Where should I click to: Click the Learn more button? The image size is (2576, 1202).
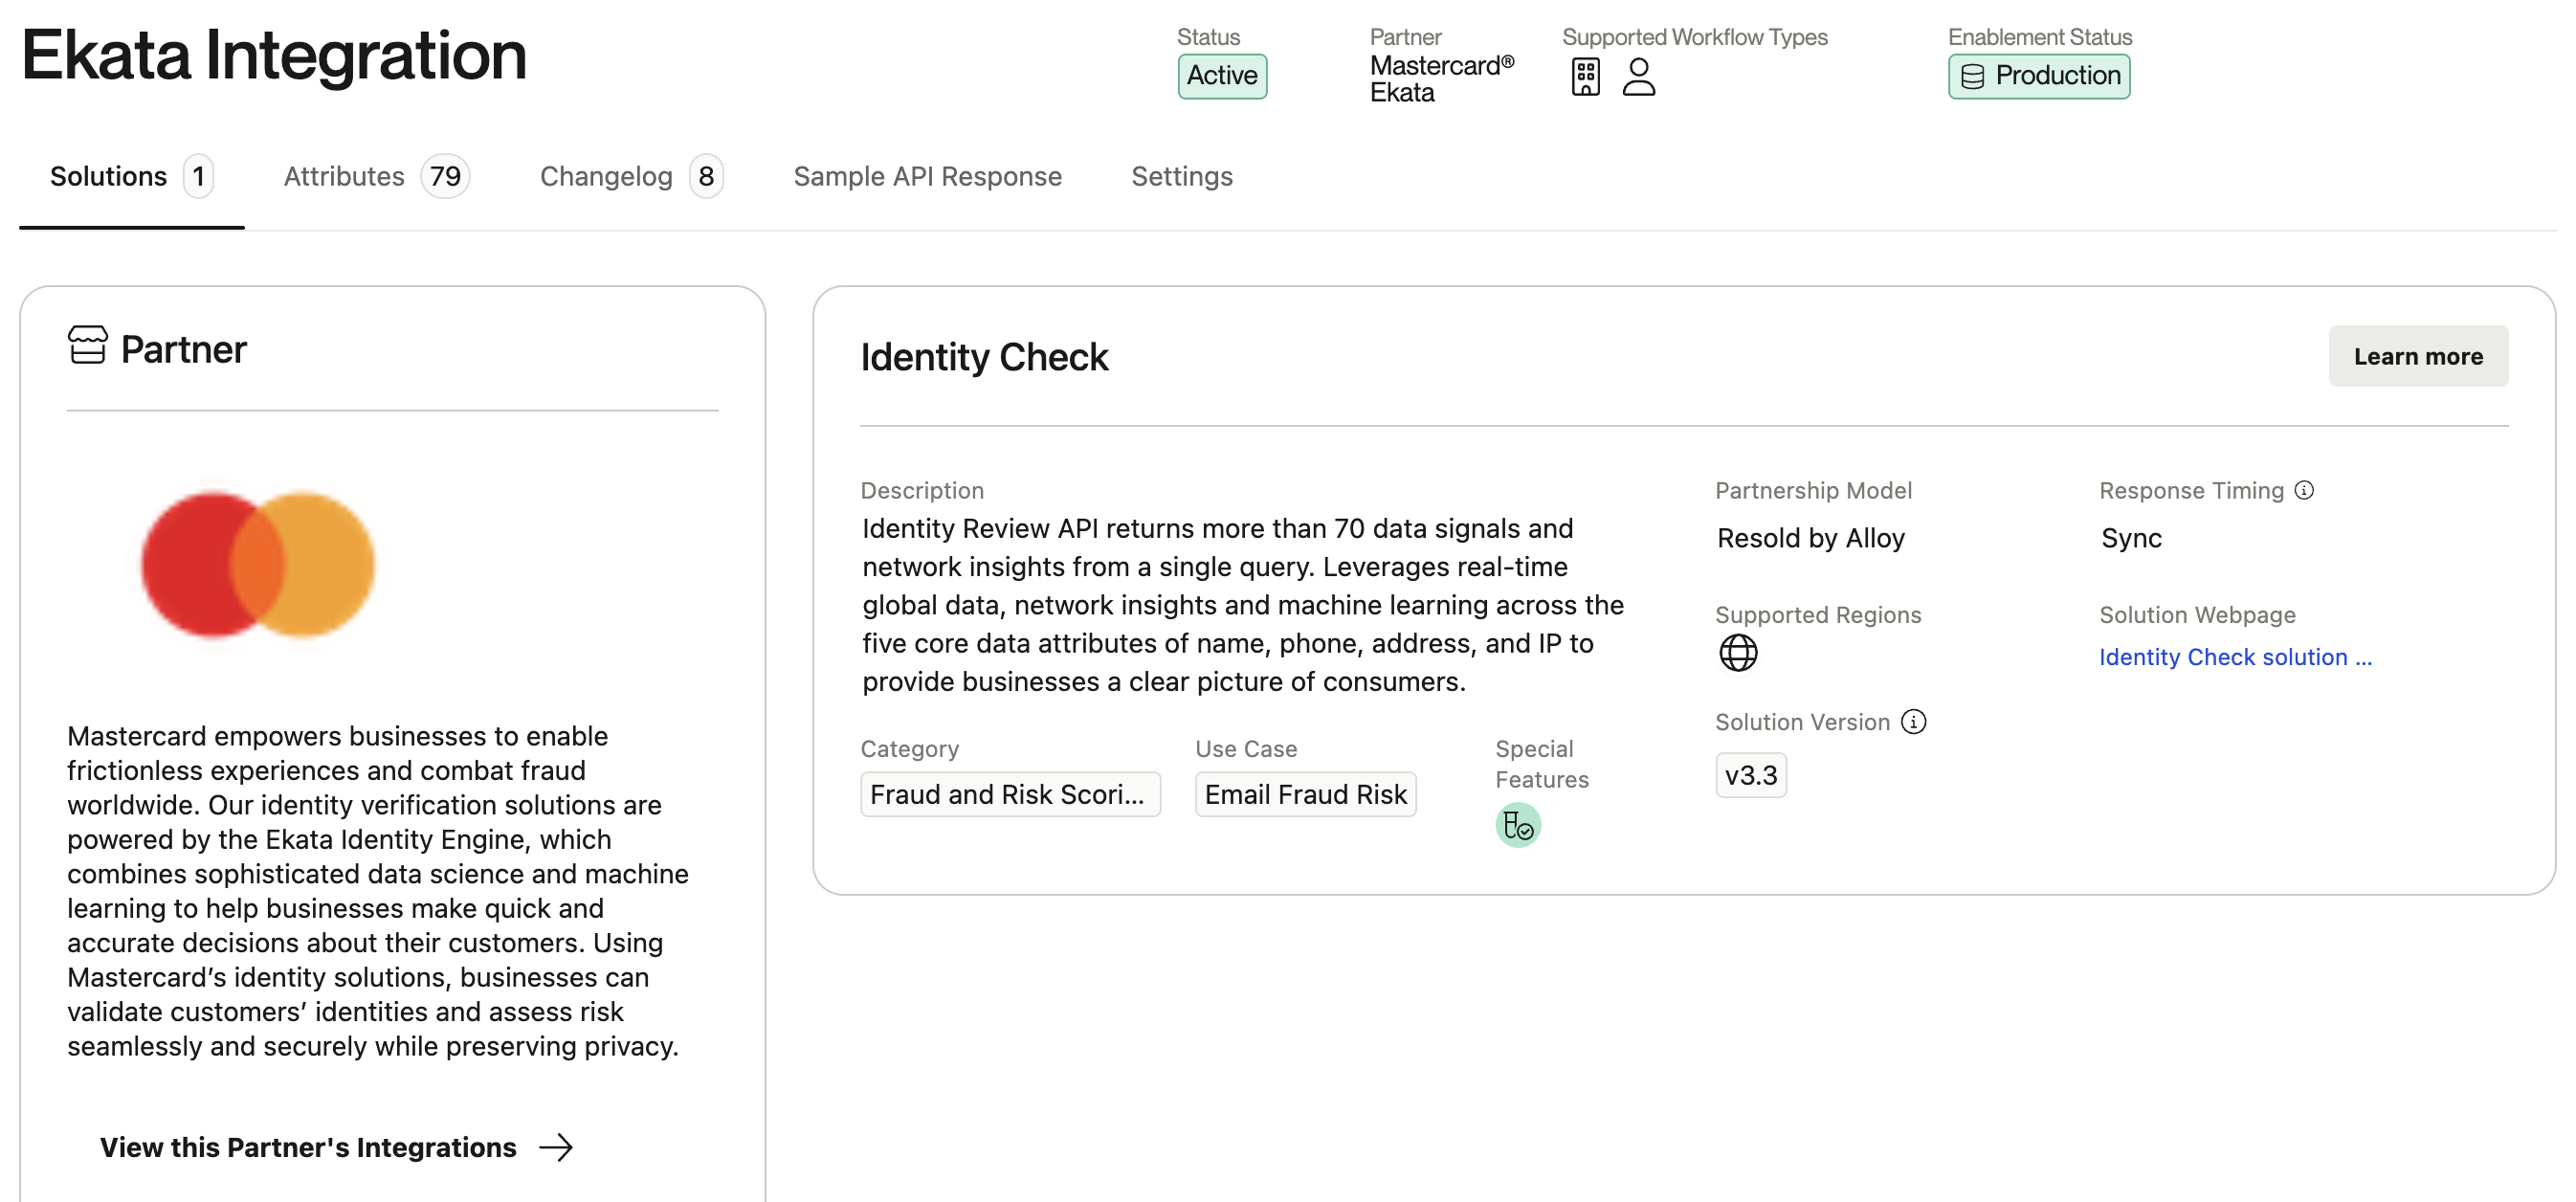[x=2418, y=356]
